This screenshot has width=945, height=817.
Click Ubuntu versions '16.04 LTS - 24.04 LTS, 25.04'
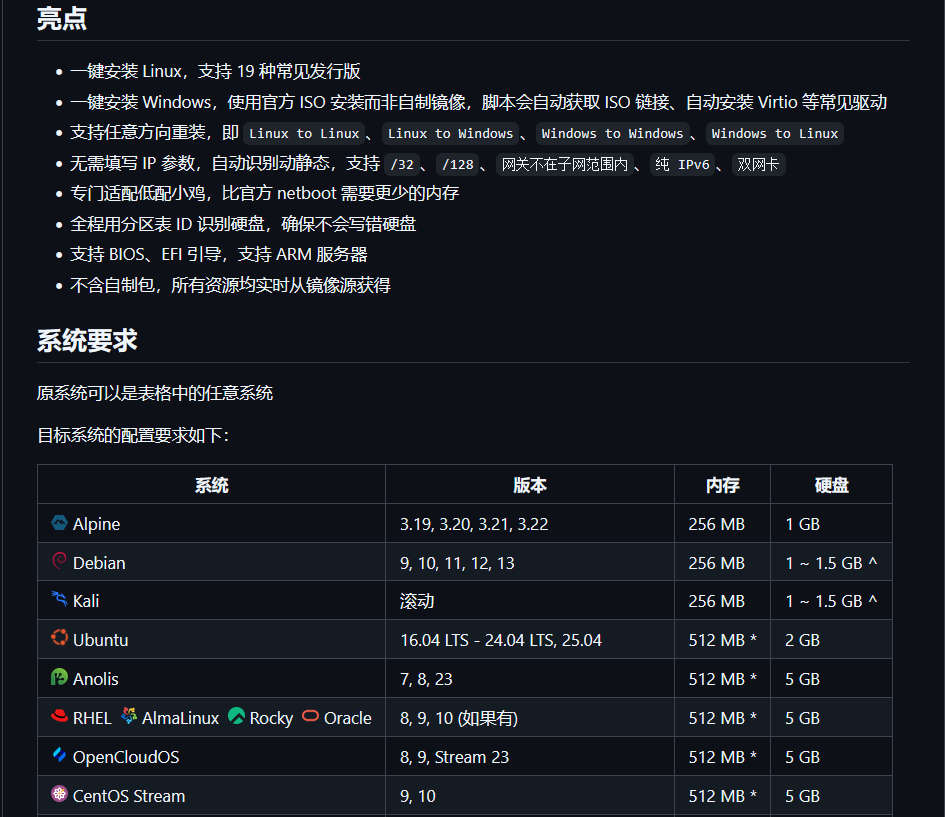(501, 640)
